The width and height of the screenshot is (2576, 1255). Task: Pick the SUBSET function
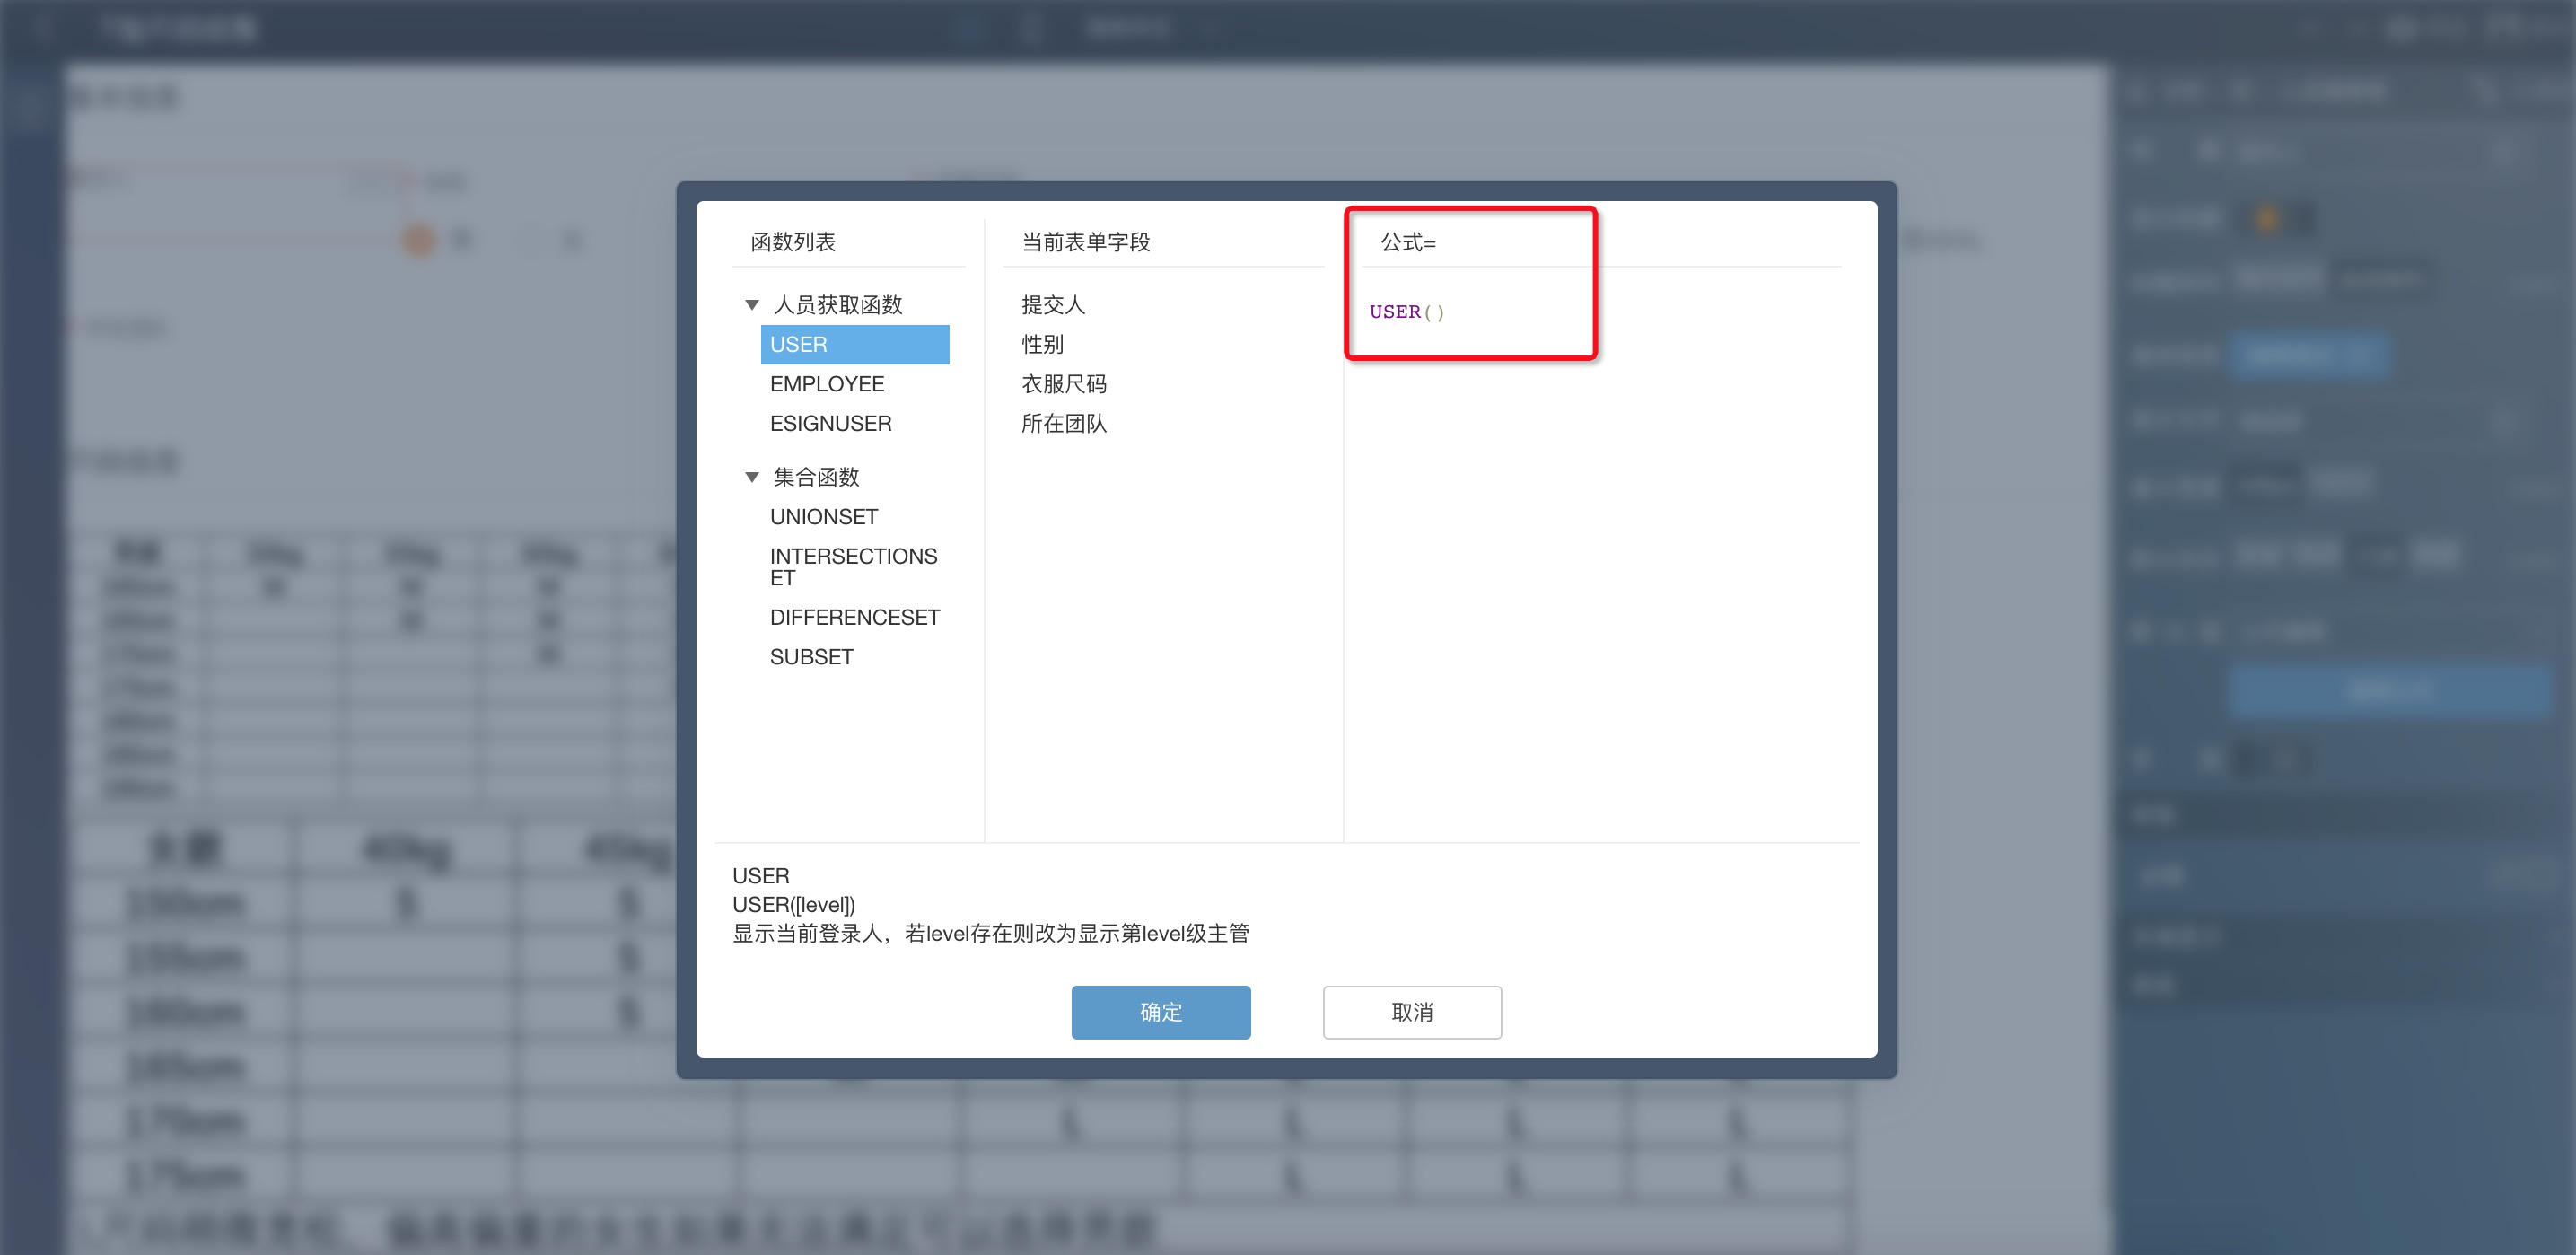811,657
